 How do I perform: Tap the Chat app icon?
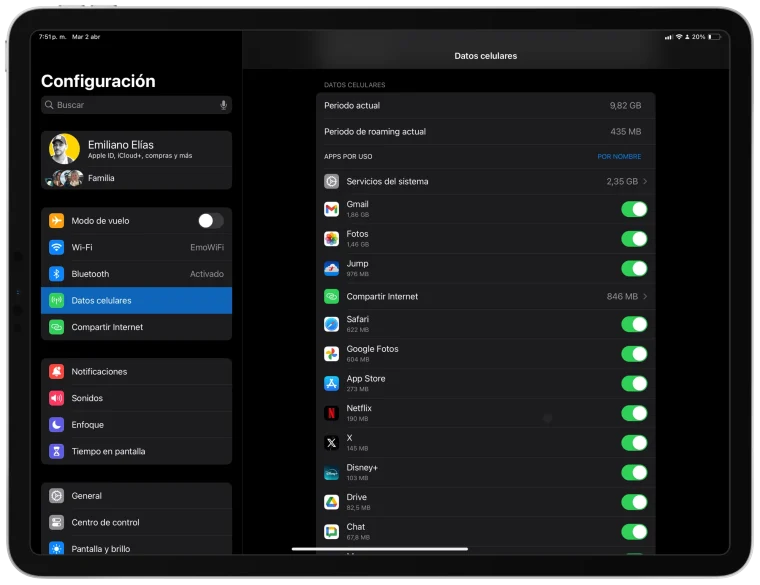[332, 532]
